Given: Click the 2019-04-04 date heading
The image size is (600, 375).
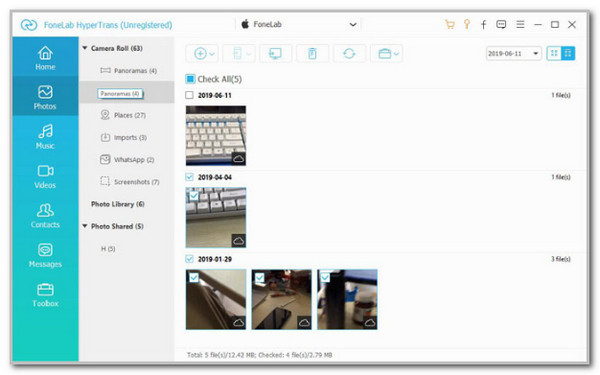Looking at the screenshot, I should pyautogui.click(x=215, y=177).
